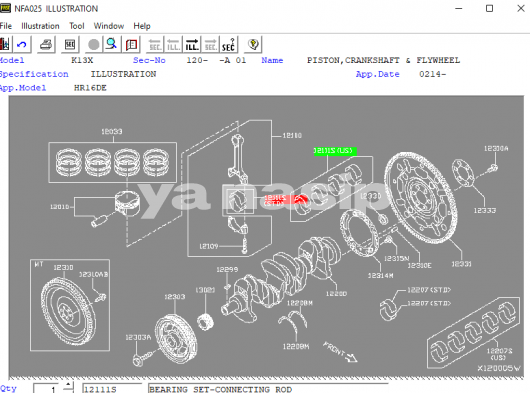Open the Illustration menu
Viewport: 530px width, 393px height.
pos(40,26)
